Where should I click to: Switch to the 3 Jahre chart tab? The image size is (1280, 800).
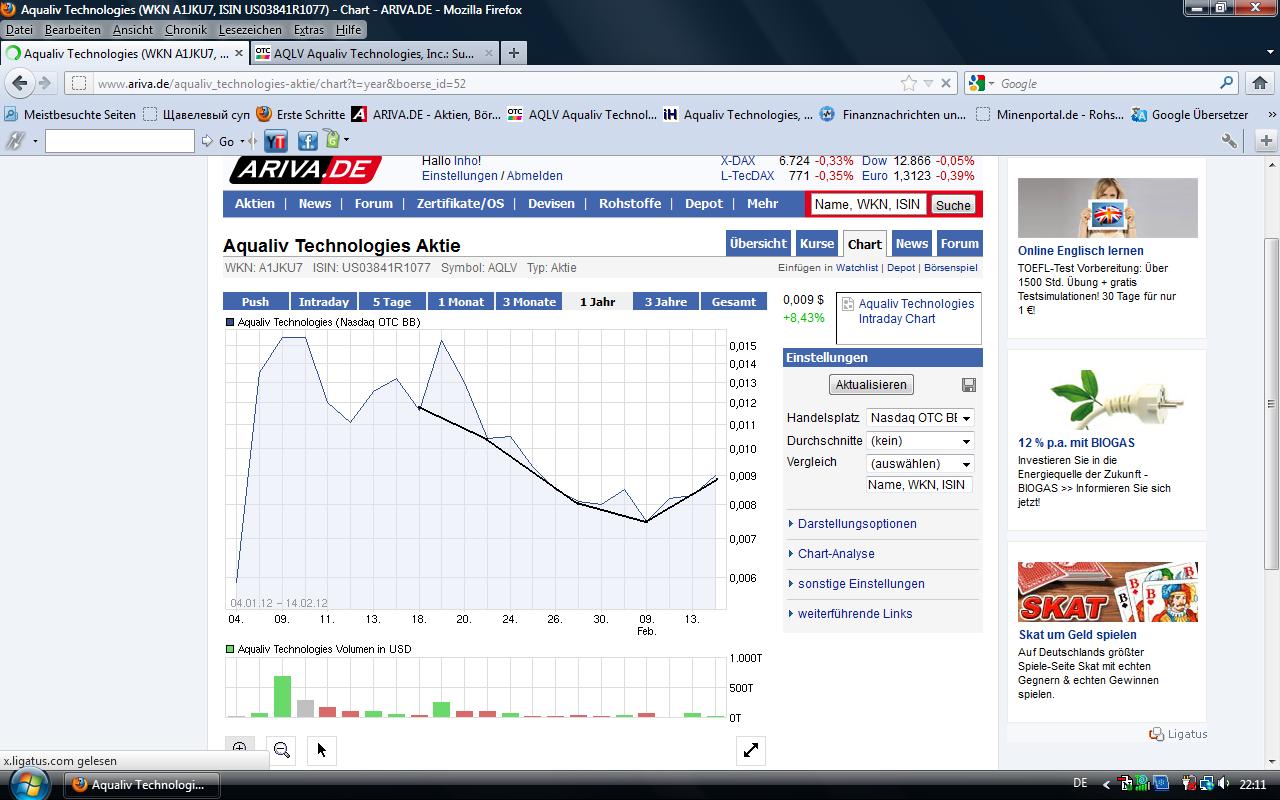point(665,300)
